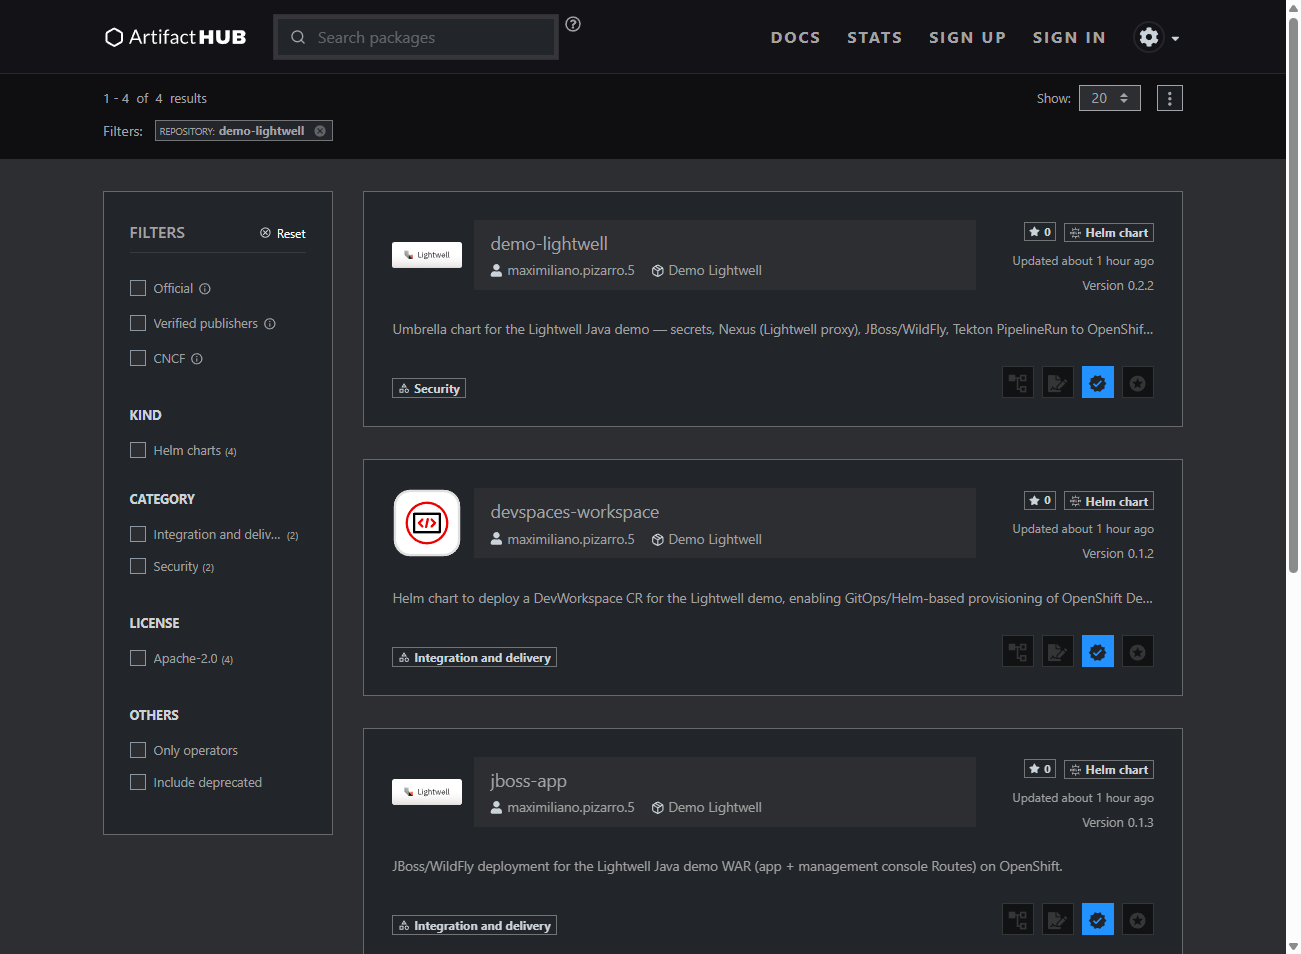This screenshot has height=954, width=1301.
Task: Select SIGN UP in the navbar
Action: [968, 37]
